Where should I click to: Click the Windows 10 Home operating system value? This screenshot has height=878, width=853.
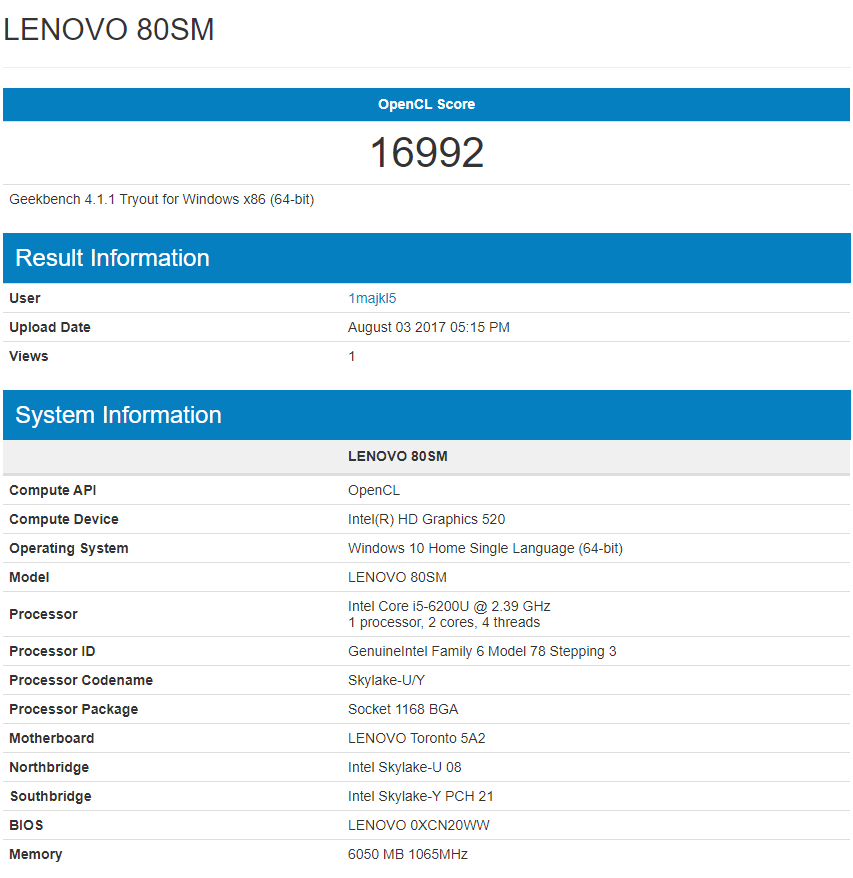point(485,548)
